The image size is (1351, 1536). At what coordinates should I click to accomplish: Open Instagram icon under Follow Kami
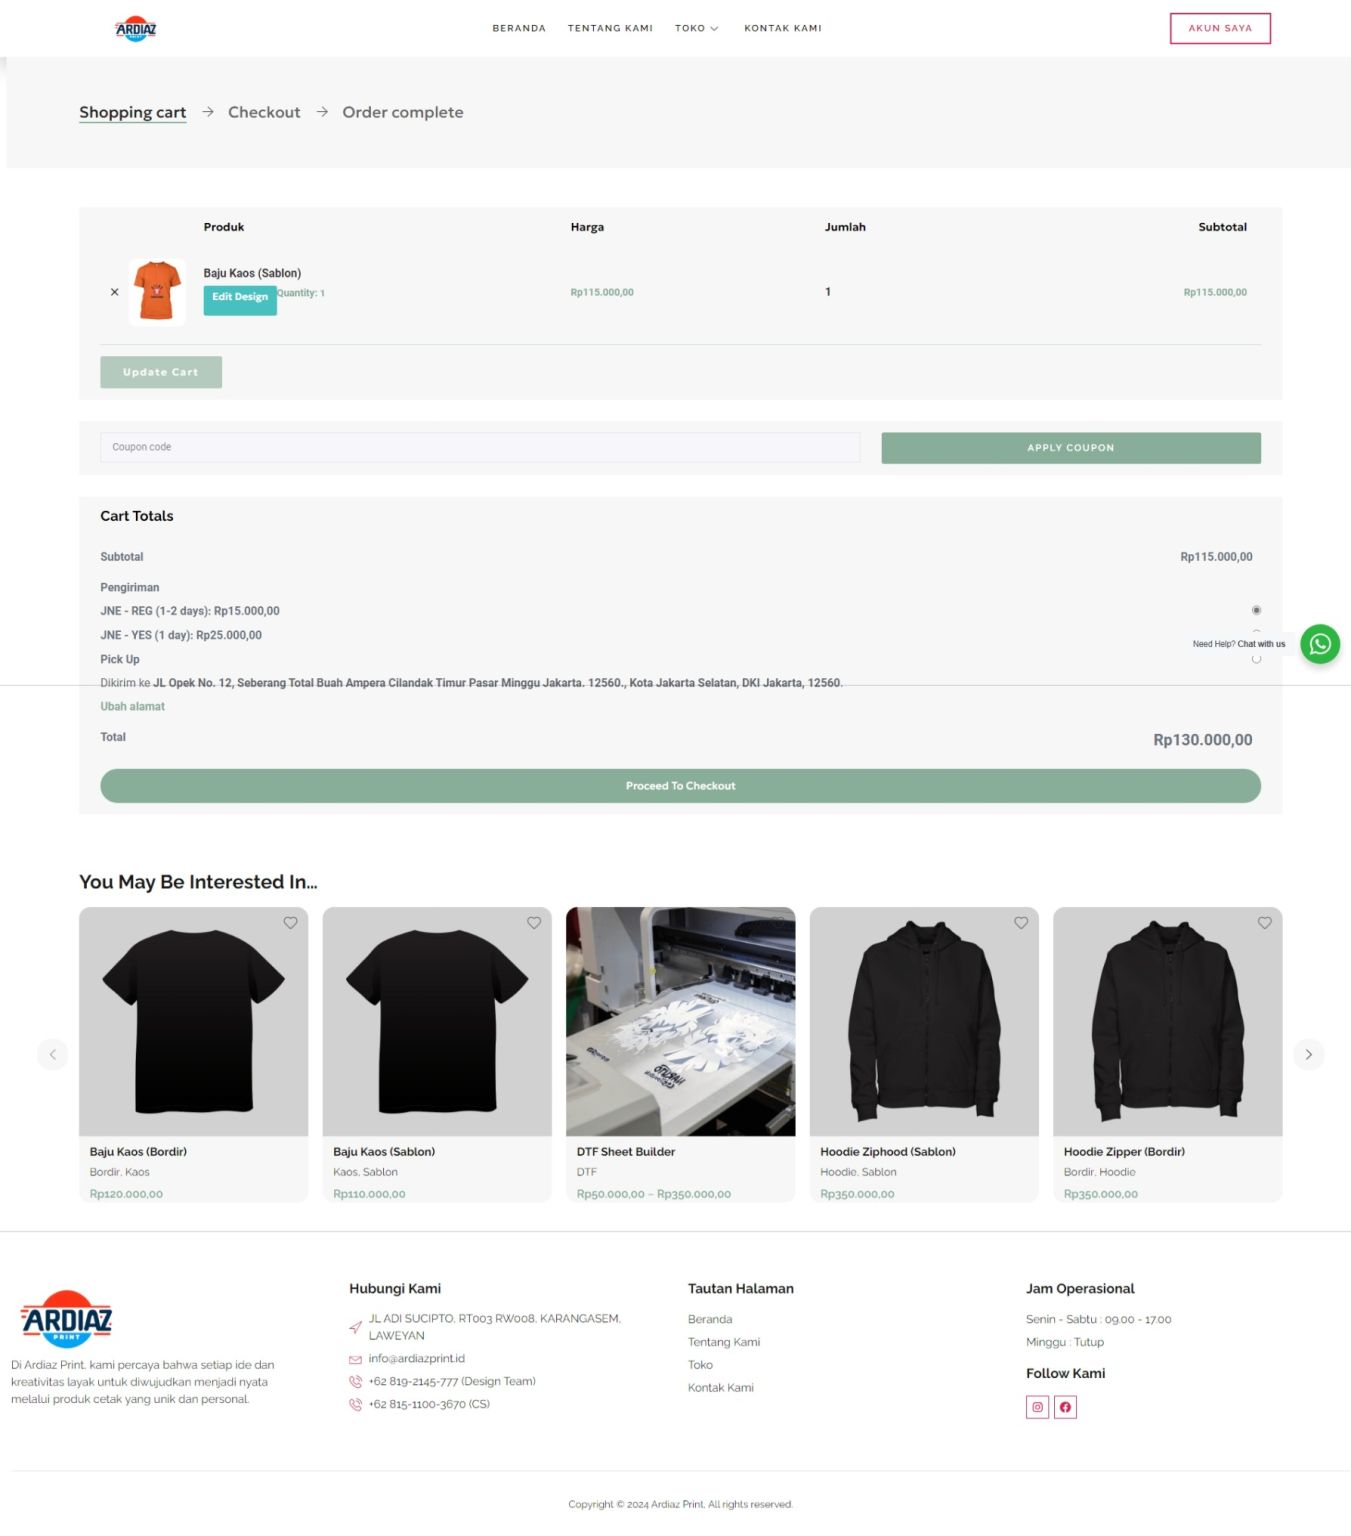pyautogui.click(x=1037, y=1407)
